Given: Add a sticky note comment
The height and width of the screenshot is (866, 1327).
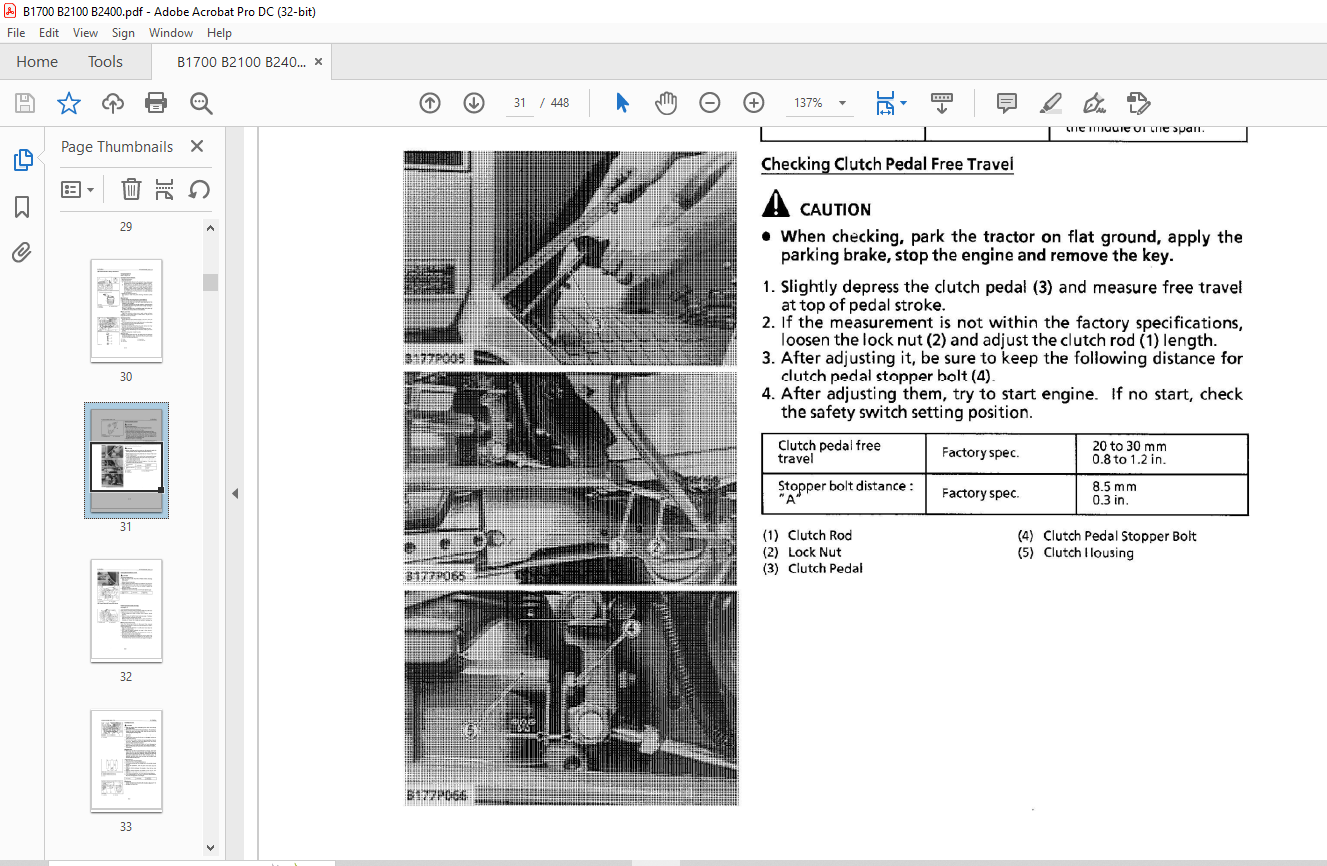Looking at the screenshot, I should 1007,103.
